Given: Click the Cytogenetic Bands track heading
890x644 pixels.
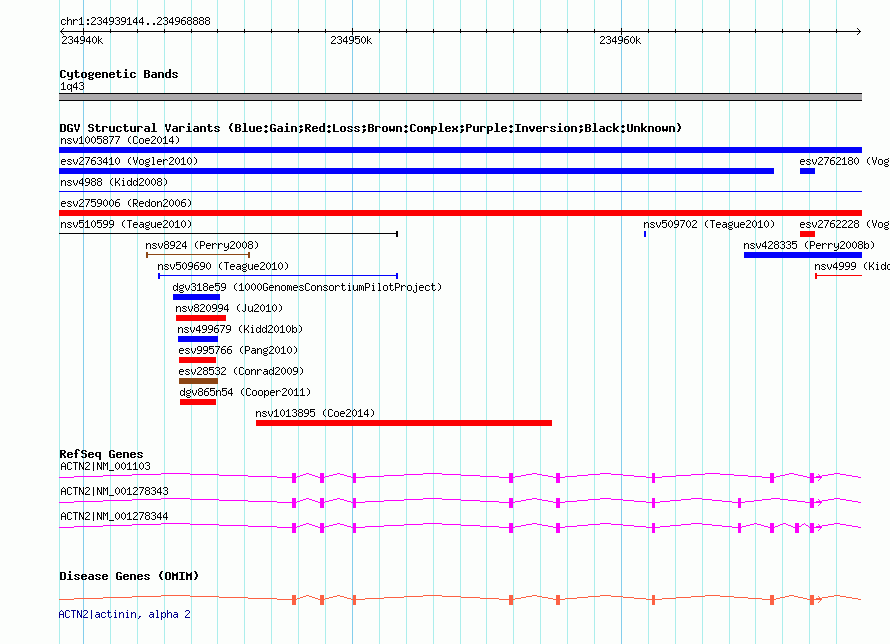Looking at the screenshot, I should coord(119,74).
